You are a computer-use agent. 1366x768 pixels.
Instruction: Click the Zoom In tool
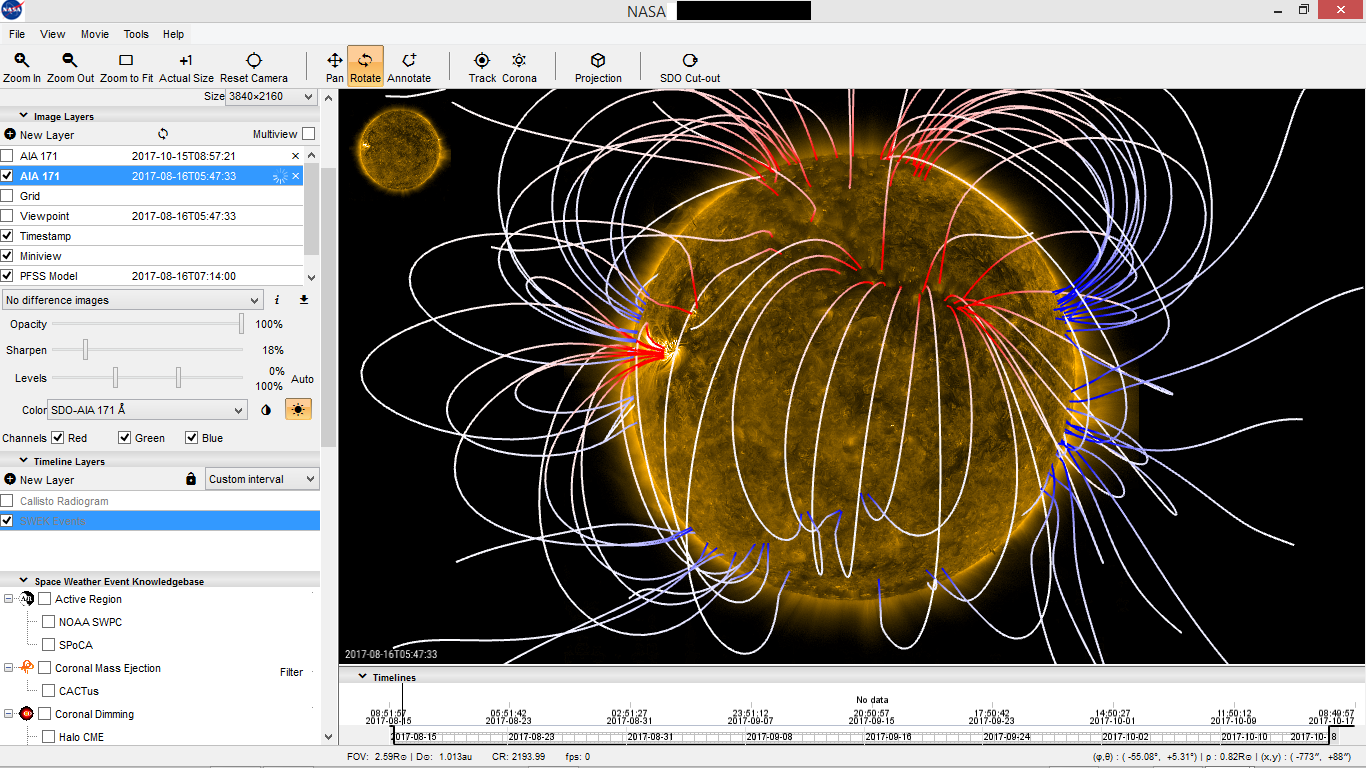tap(22, 67)
